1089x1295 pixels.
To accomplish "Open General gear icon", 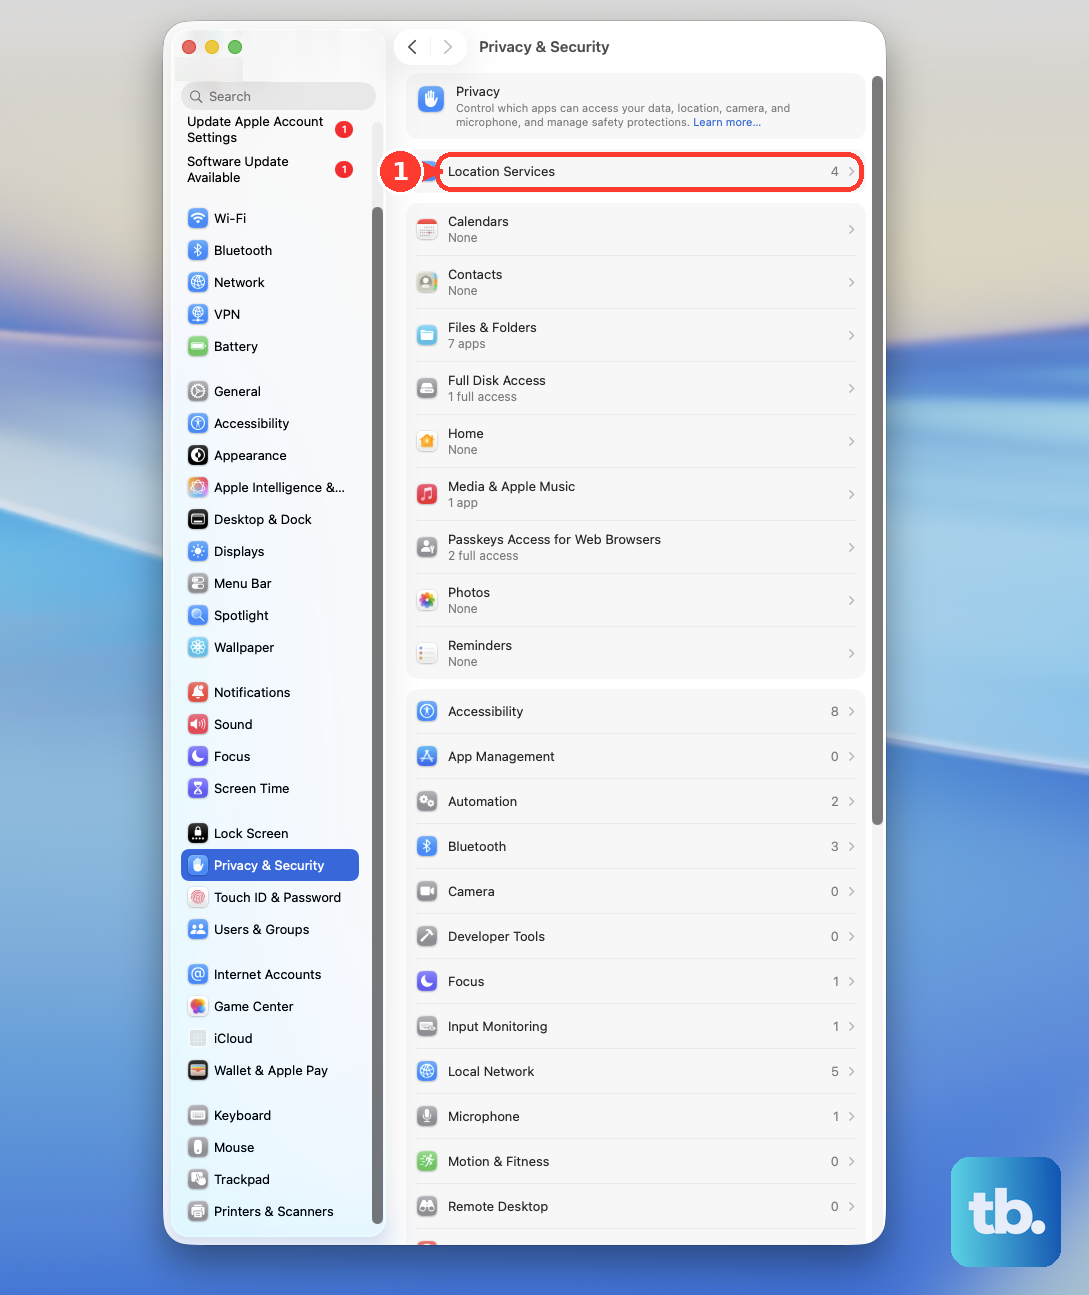I will click(x=198, y=391).
